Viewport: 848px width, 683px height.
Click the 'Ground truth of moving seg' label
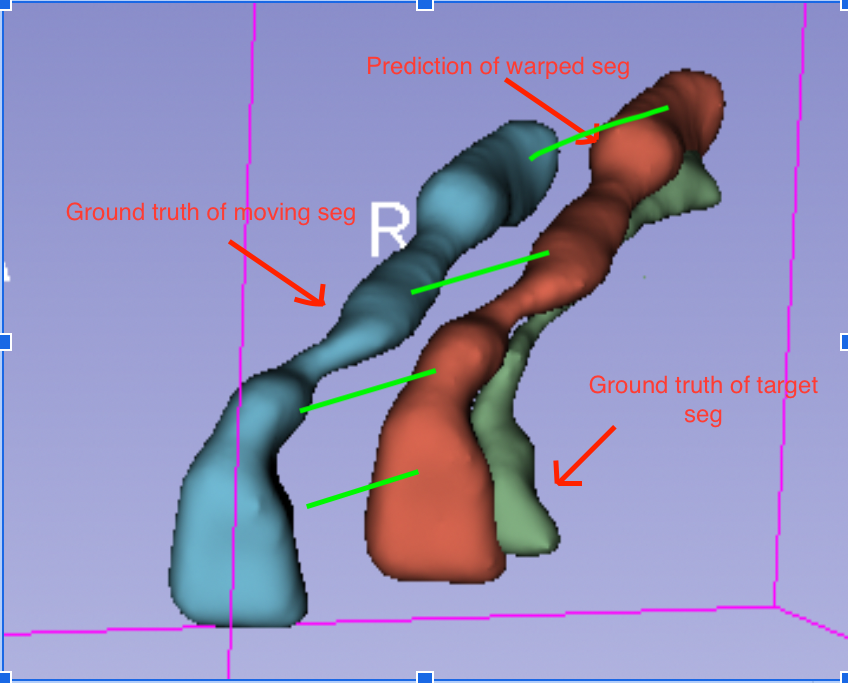[x=211, y=212]
